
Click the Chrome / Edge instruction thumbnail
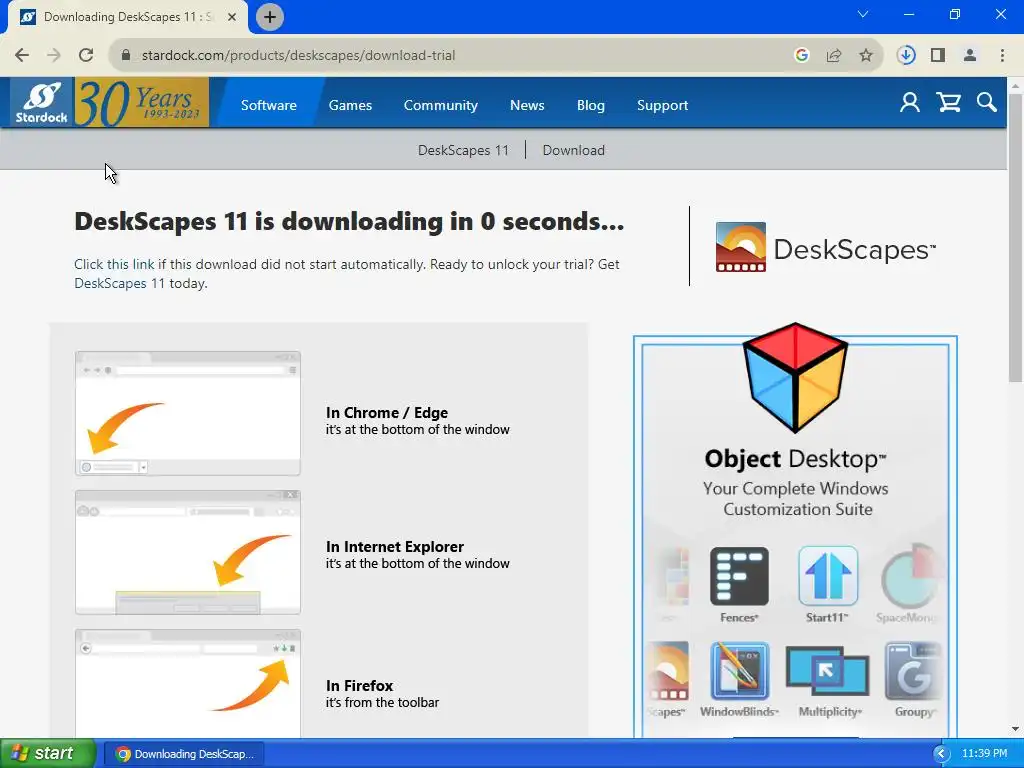[188, 413]
